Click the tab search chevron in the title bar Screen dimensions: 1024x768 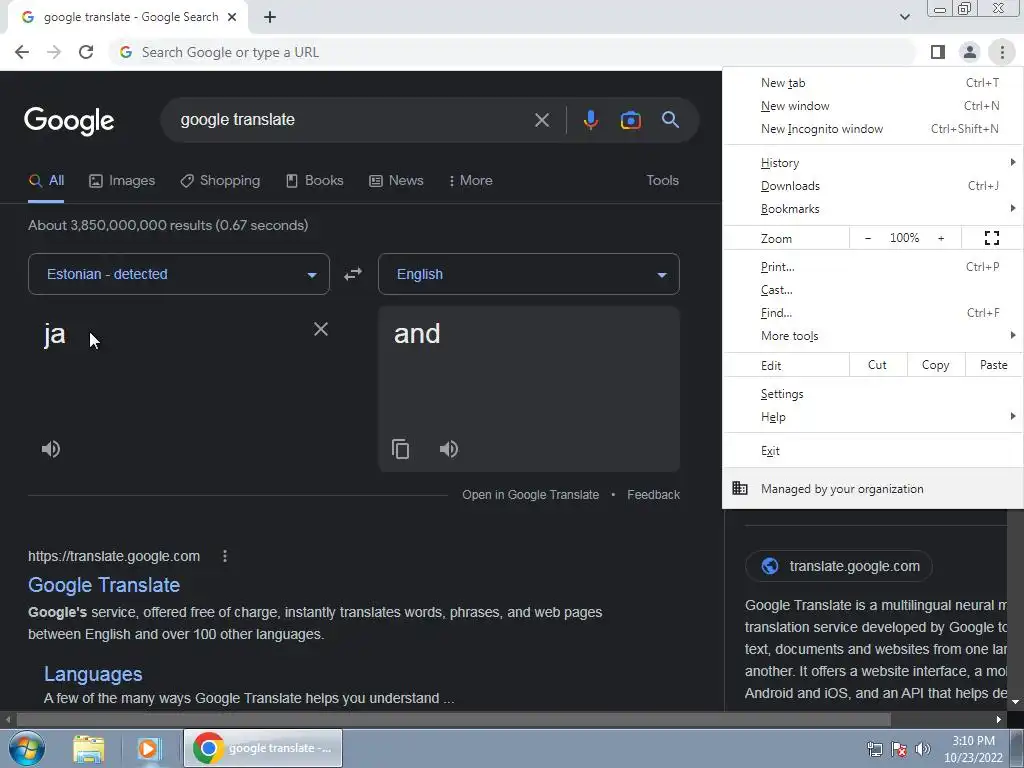[904, 17]
